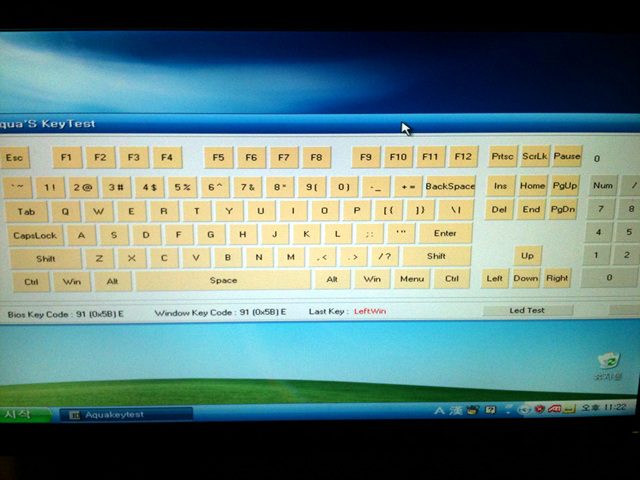Click the numpad 1 key tile

pos(596,256)
